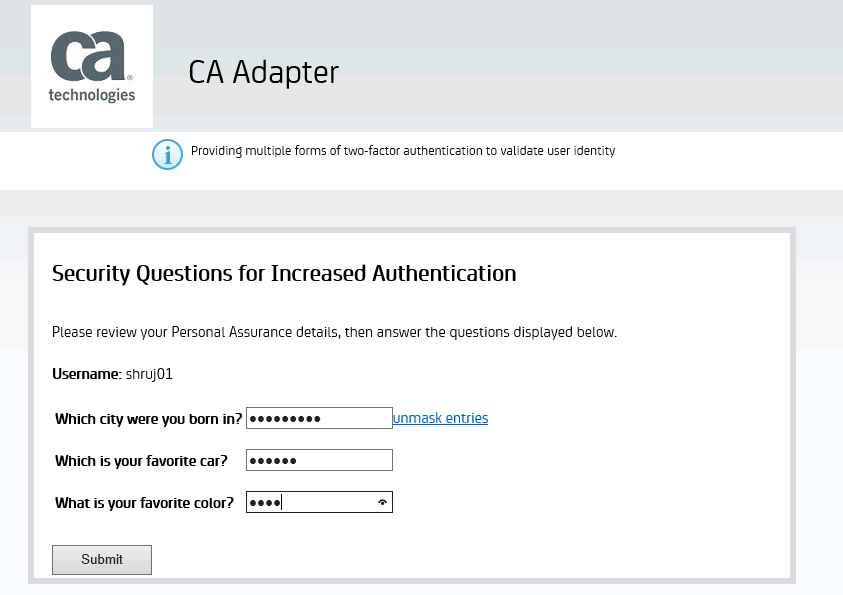Click the bold 'Username' label
This screenshot has width=843, height=595.
[x=87, y=374]
